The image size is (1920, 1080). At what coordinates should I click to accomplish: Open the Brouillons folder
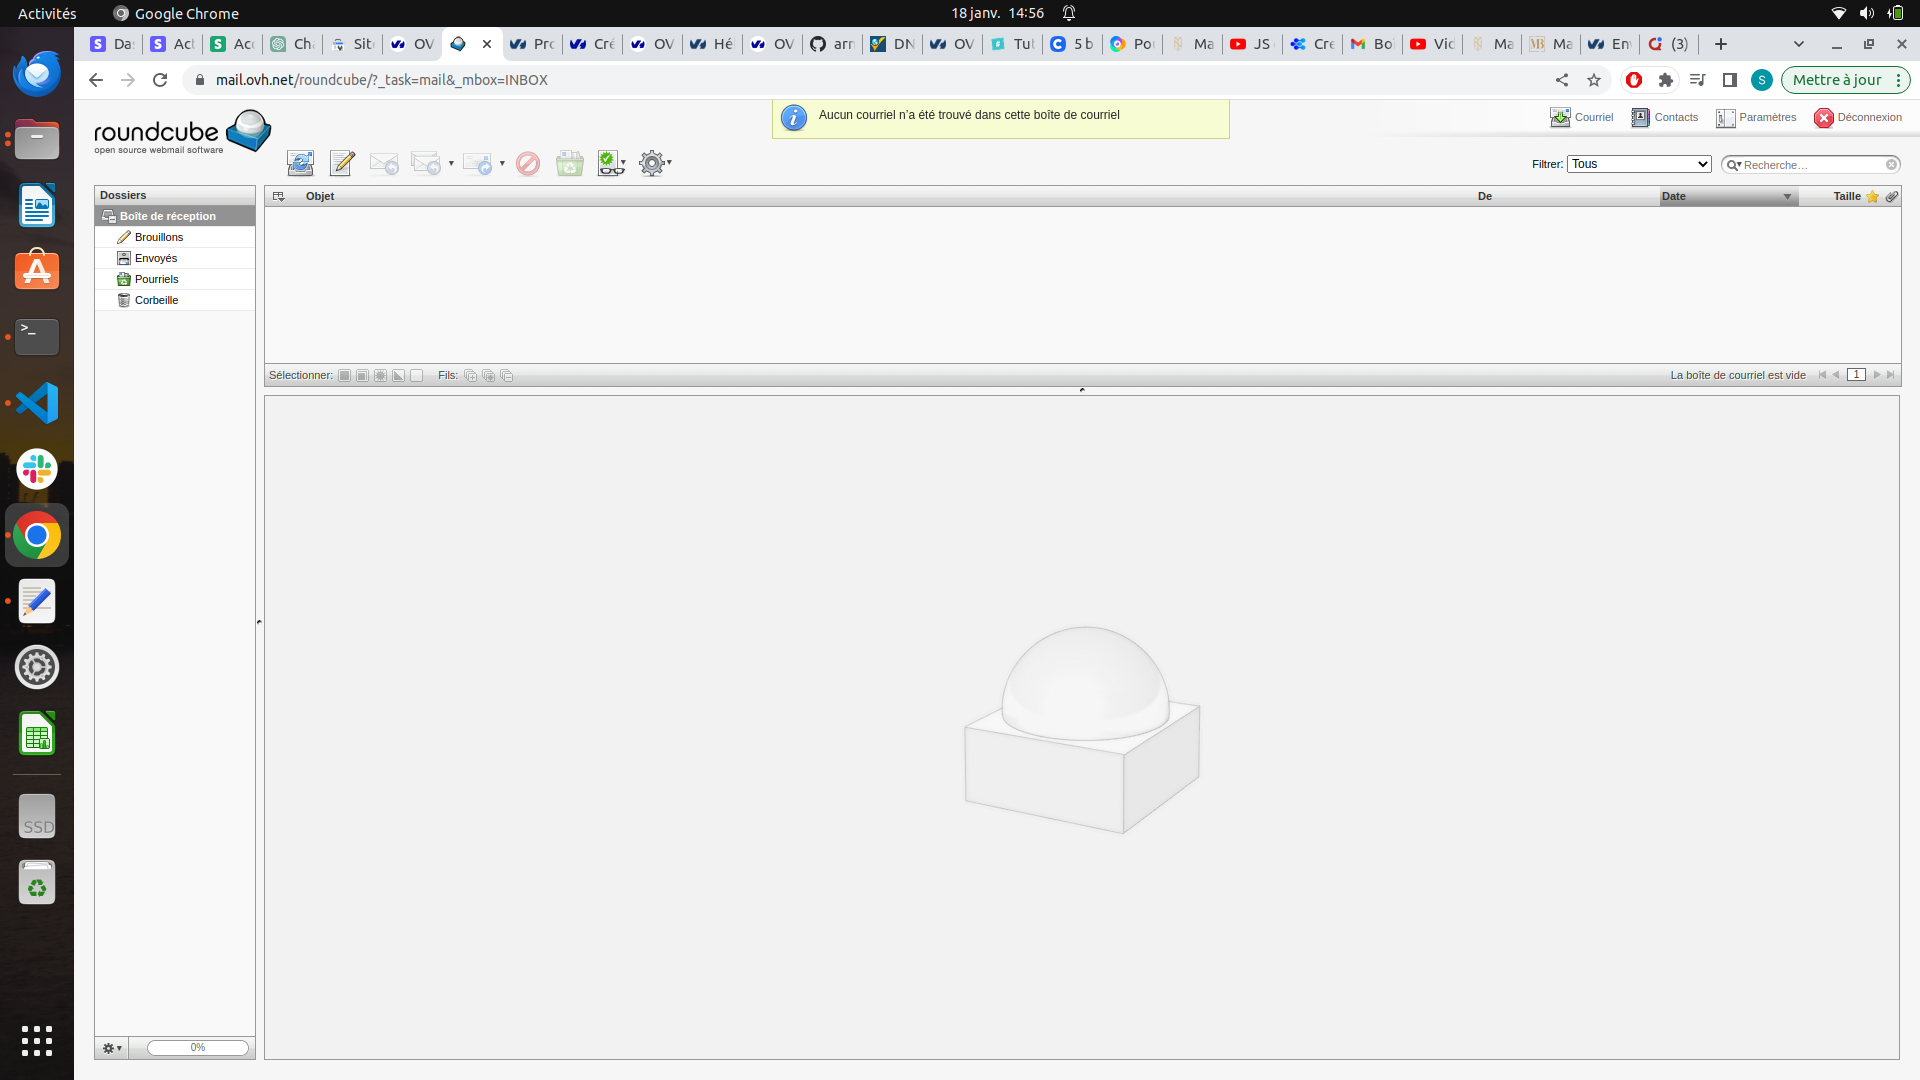(x=159, y=237)
